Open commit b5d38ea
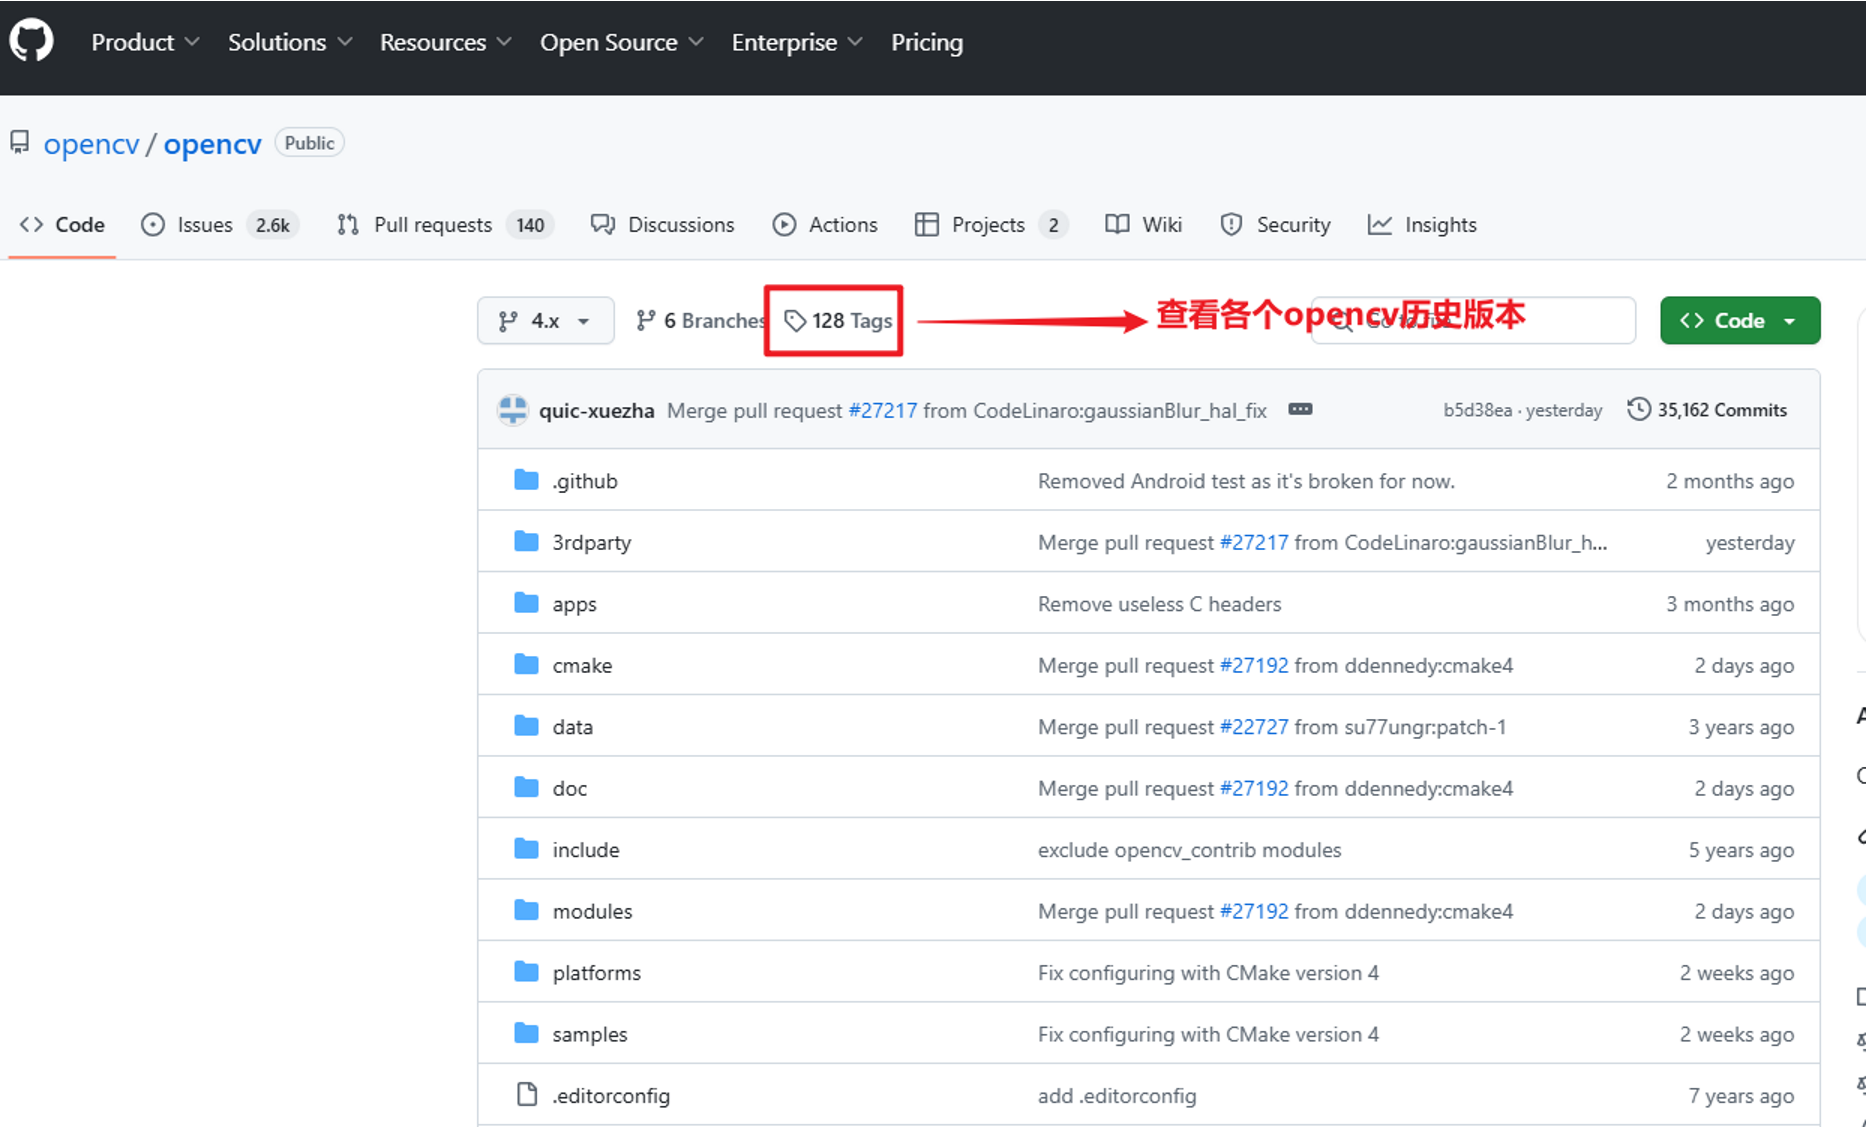The width and height of the screenshot is (1866, 1128). click(x=1477, y=411)
